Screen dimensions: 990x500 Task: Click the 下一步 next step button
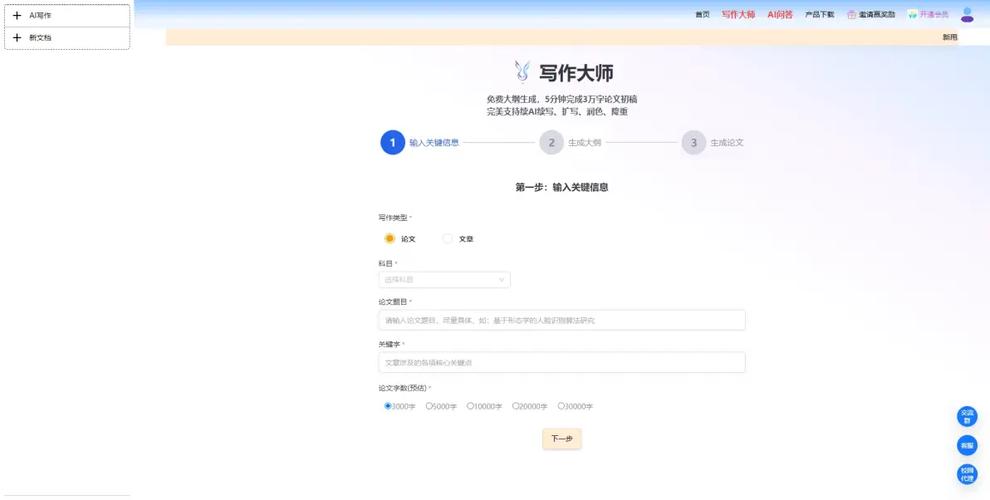(562, 439)
